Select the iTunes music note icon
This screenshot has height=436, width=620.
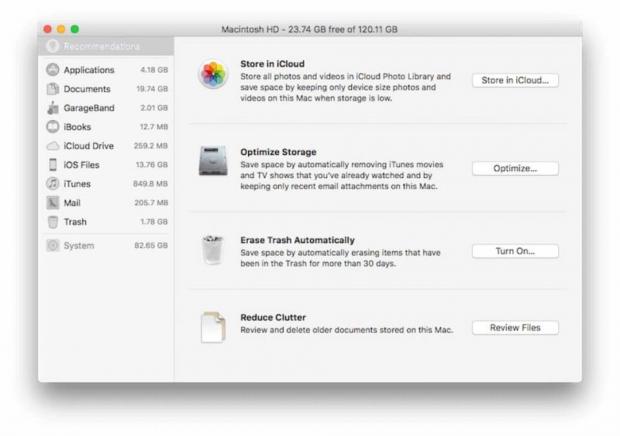pyautogui.click(x=53, y=184)
